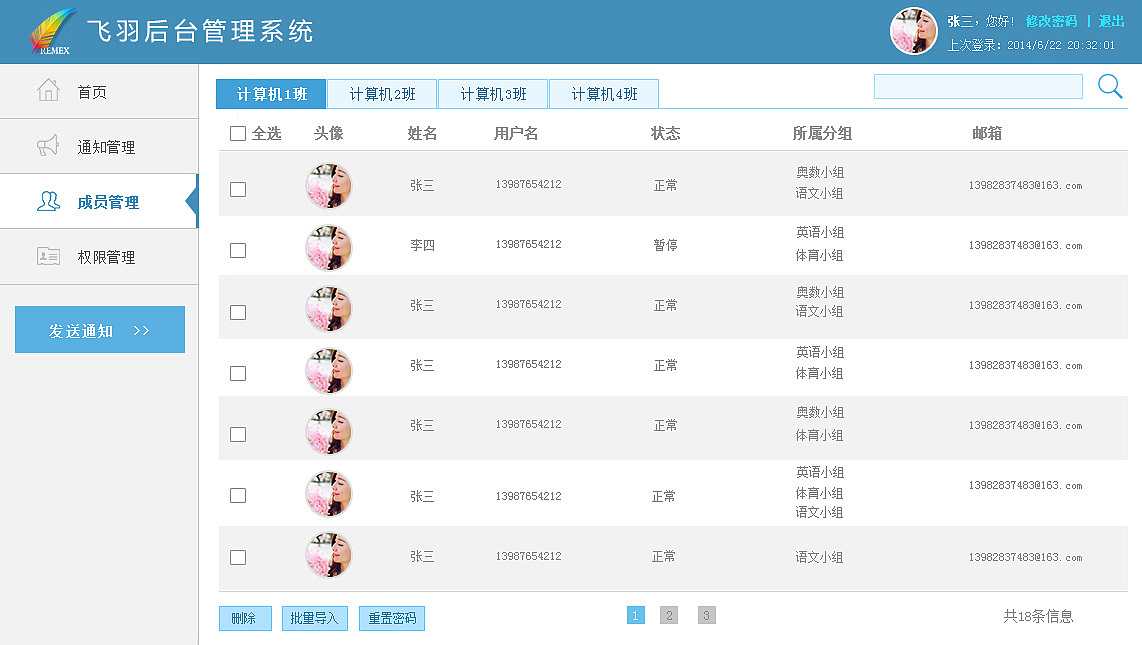Click the members icon for 成员管理

click(48, 201)
